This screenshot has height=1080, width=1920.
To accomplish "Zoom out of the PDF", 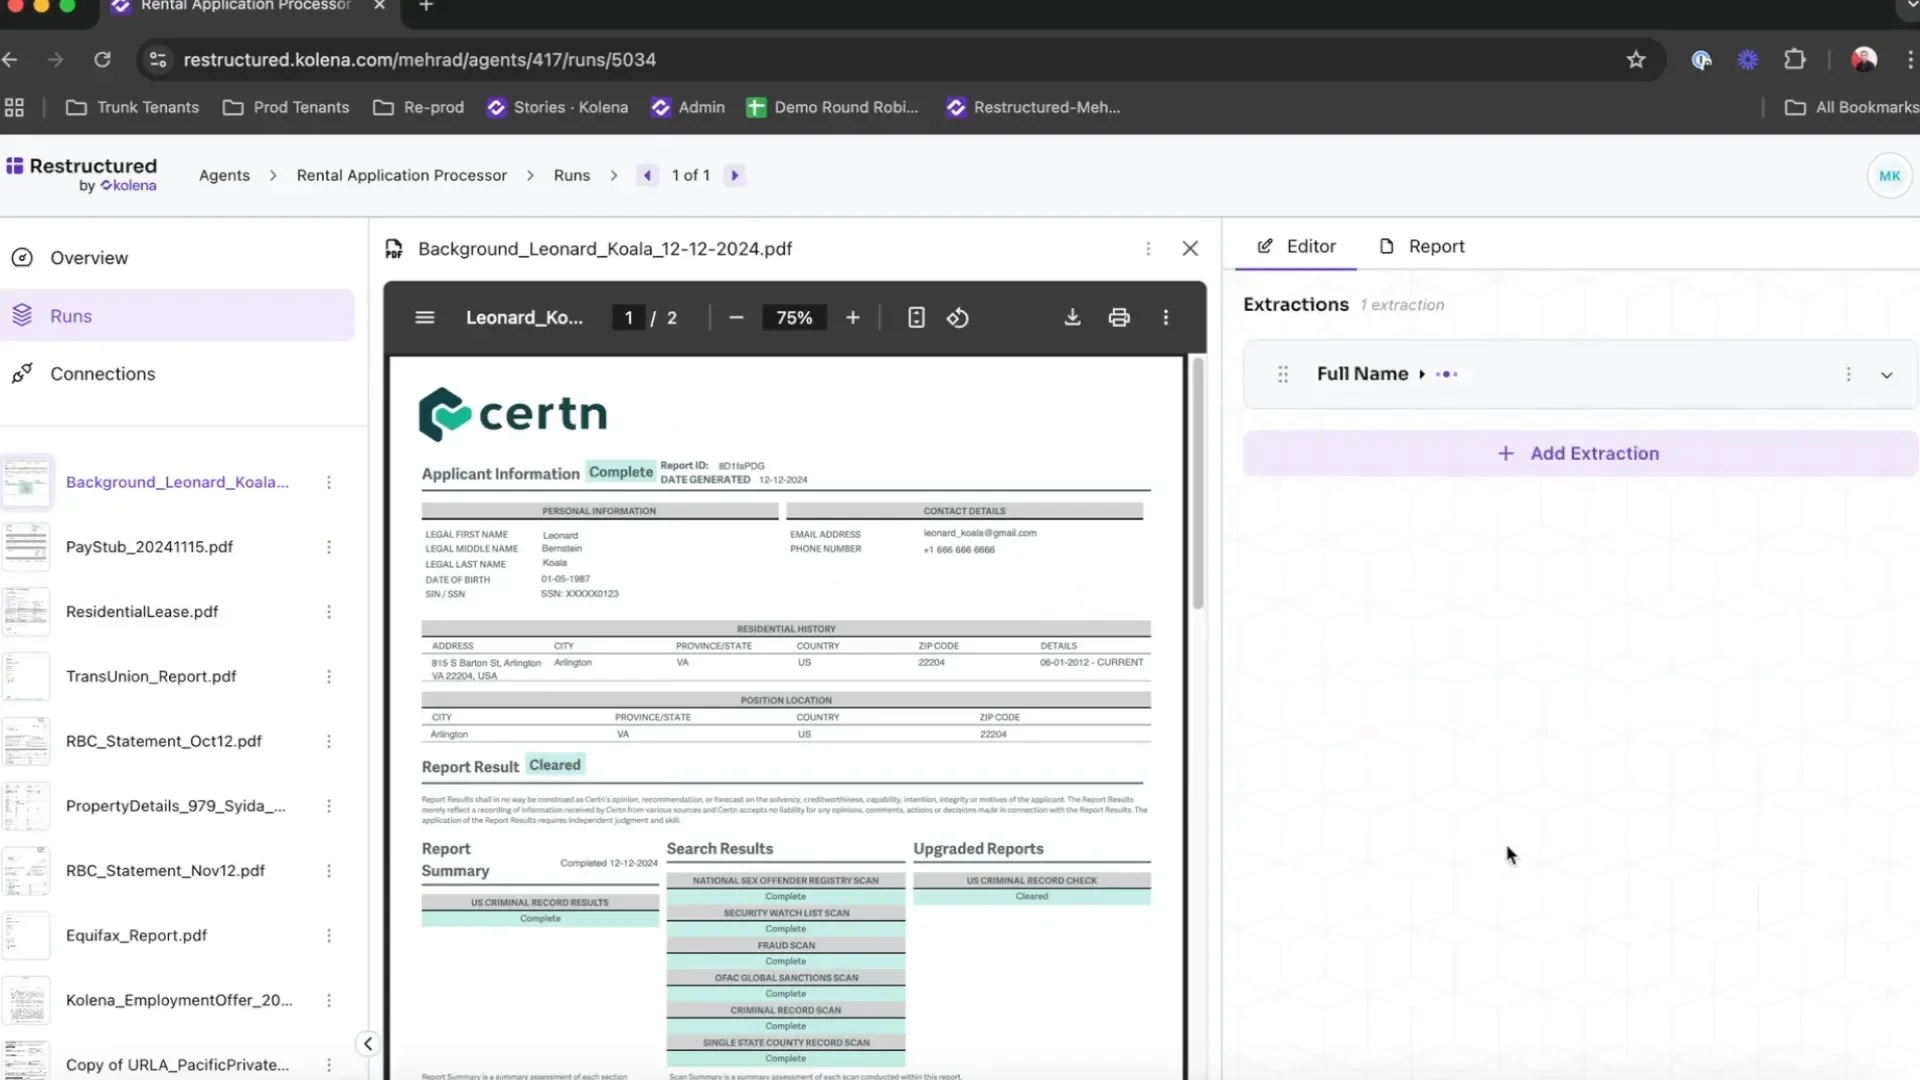I will [x=736, y=317].
